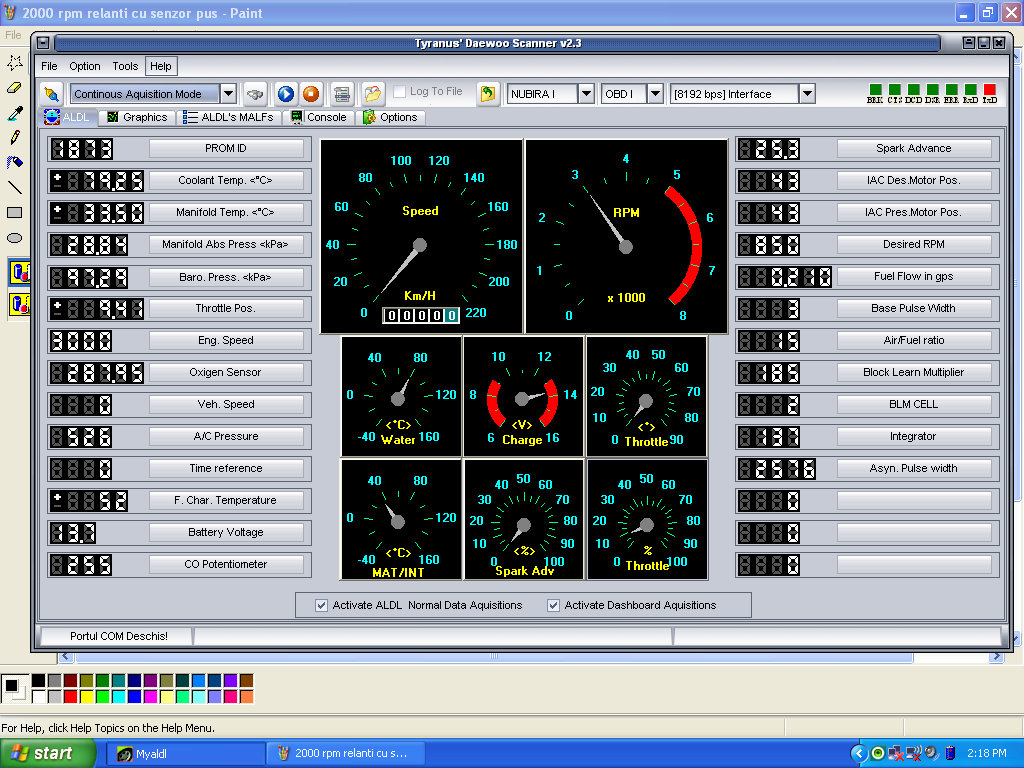Pick the black color swatch in Paint palette
The height and width of the screenshot is (768, 1024).
(x=39, y=681)
